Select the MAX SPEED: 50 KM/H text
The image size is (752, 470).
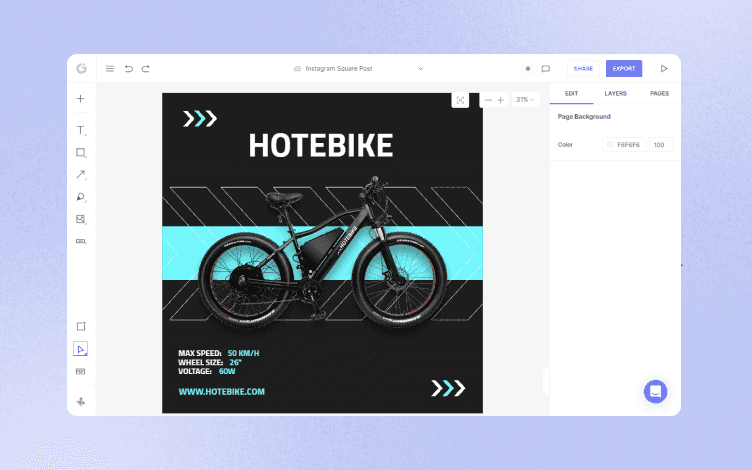point(219,353)
